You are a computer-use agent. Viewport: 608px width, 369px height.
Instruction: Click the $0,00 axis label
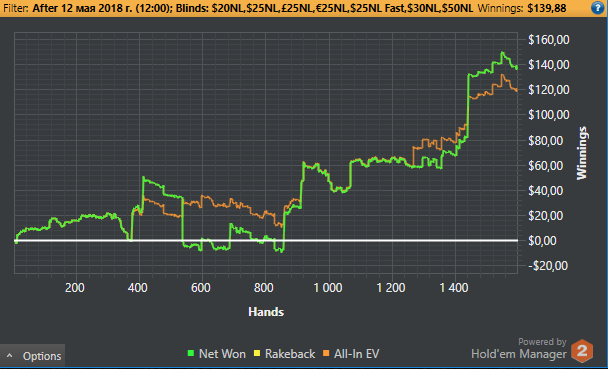tap(542, 241)
